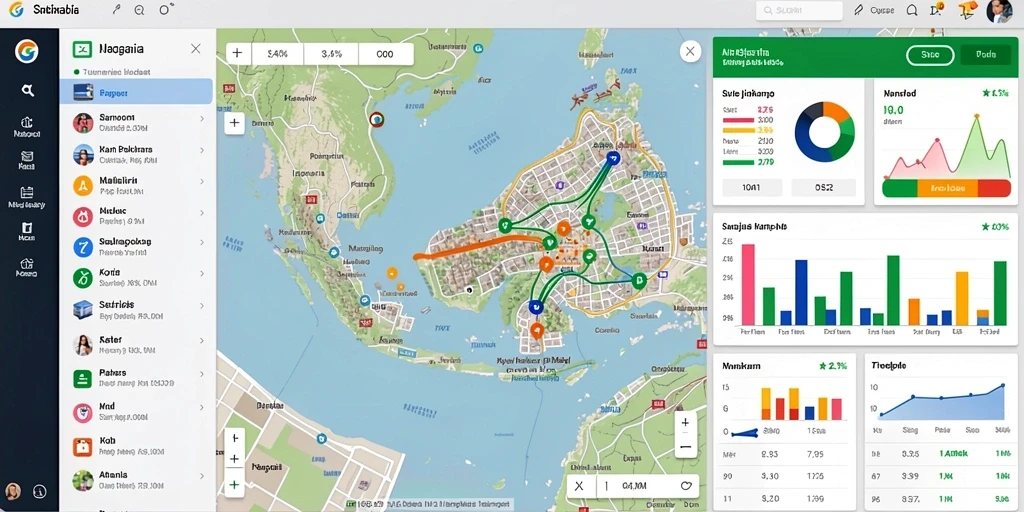Click the dark green Pode button
The height and width of the screenshot is (512, 1024).
pyautogui.click(x=985, y=55)
